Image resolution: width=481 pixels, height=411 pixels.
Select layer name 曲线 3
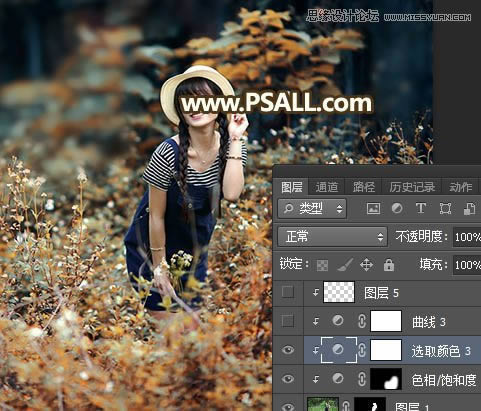click(x=429, y=322)
